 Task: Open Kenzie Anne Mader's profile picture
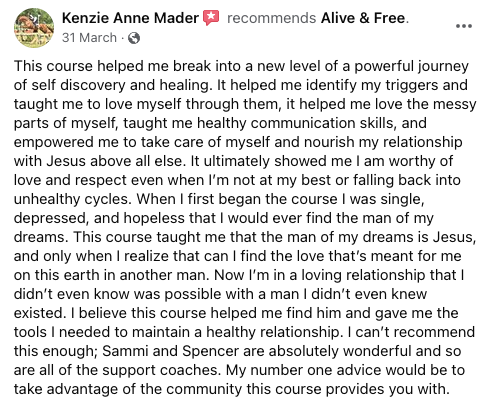pyautogui.click(x=34, y=28)
